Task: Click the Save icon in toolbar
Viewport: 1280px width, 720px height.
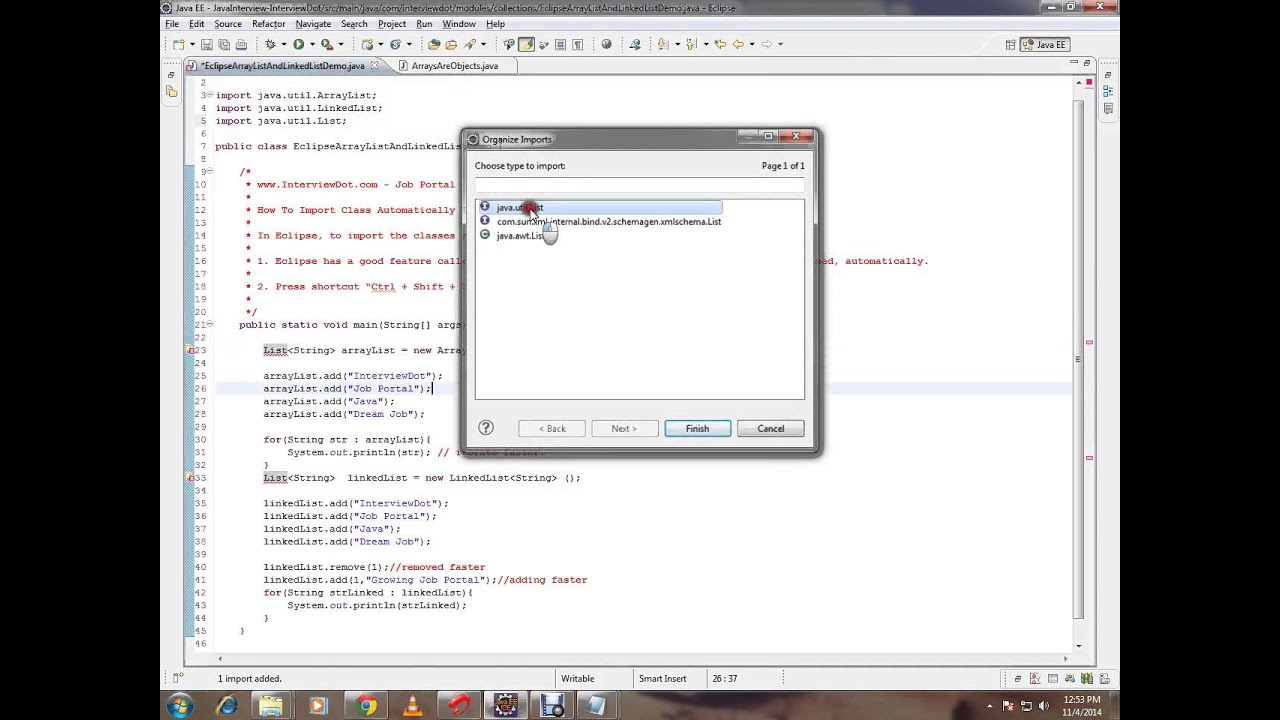Action: [x=206, y=44]
